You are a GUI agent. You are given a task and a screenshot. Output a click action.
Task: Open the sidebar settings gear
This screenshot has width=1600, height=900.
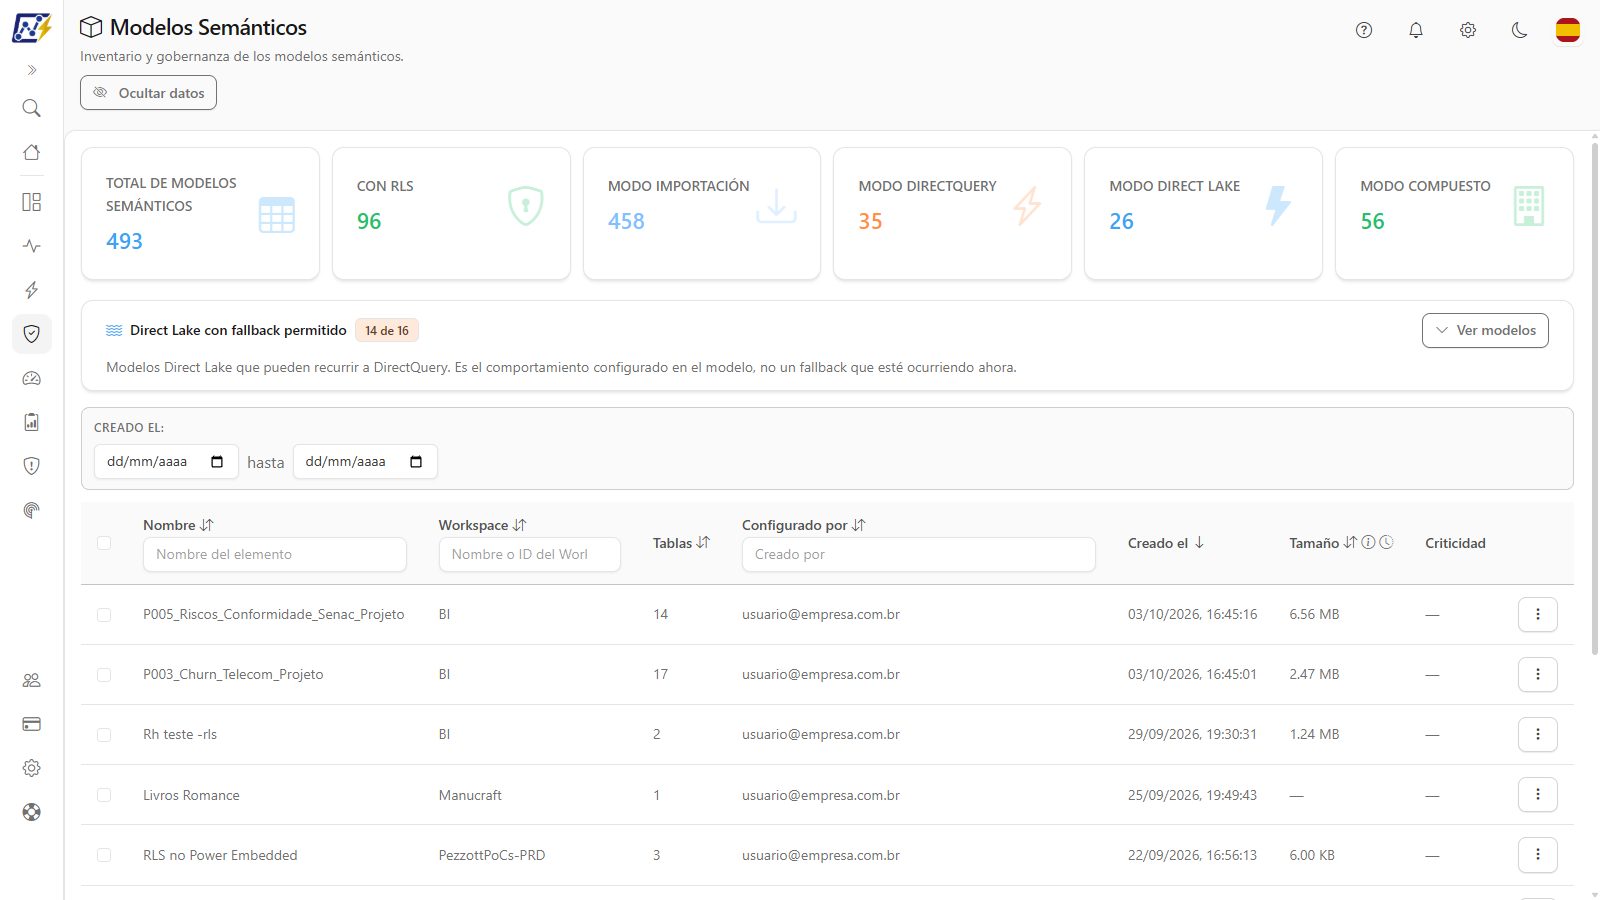click(x=32, y=768)
